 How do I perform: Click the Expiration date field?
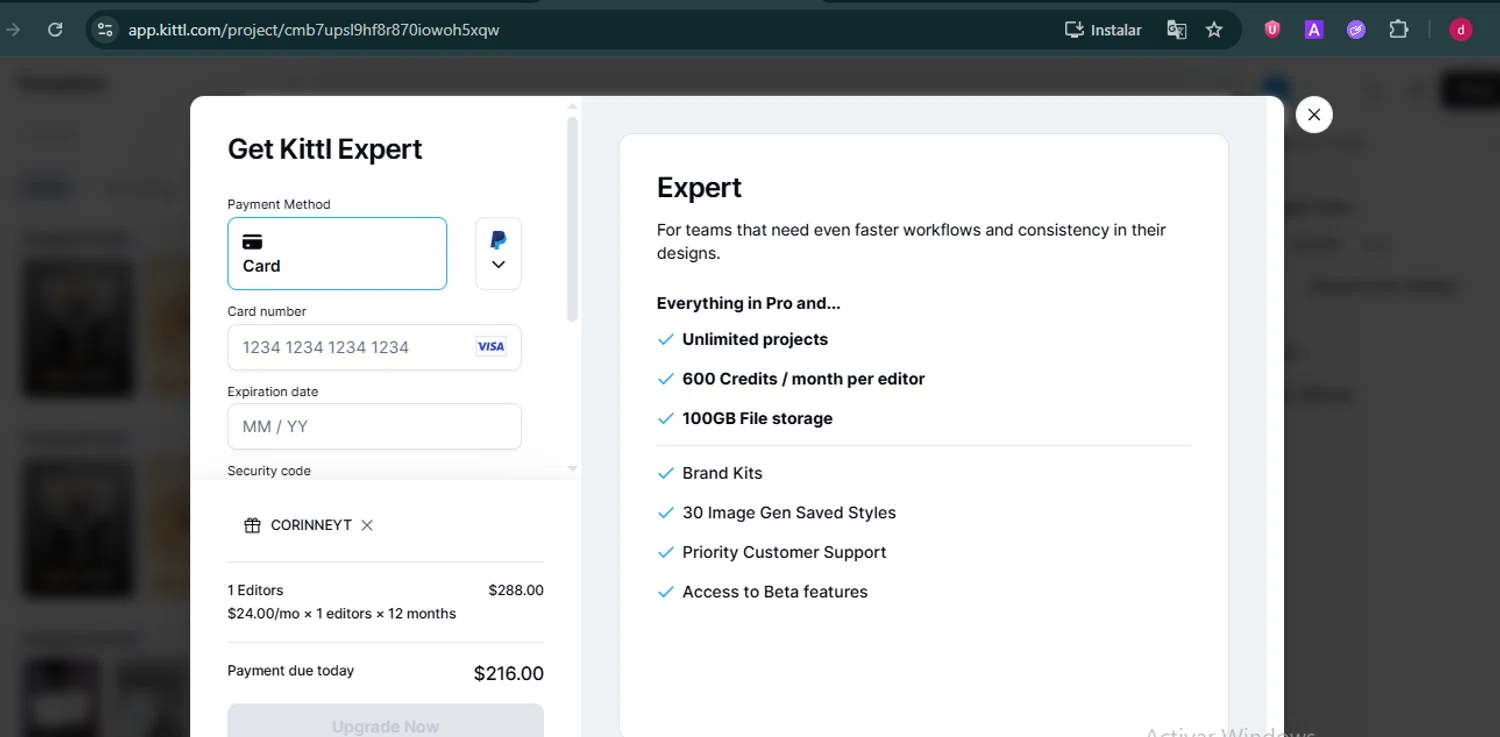tap(374, 427)
